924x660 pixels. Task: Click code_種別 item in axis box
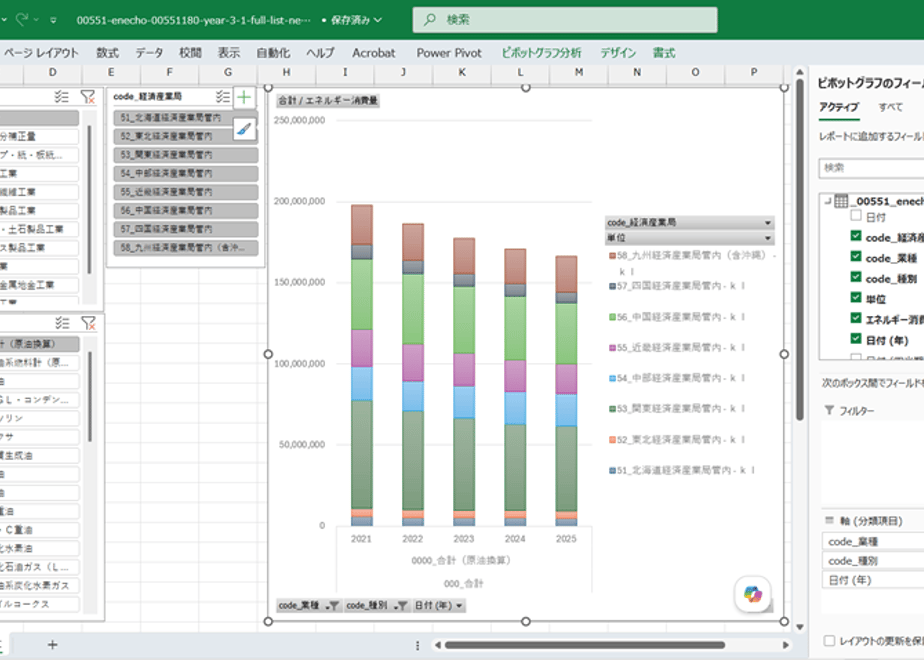[873, 561]
